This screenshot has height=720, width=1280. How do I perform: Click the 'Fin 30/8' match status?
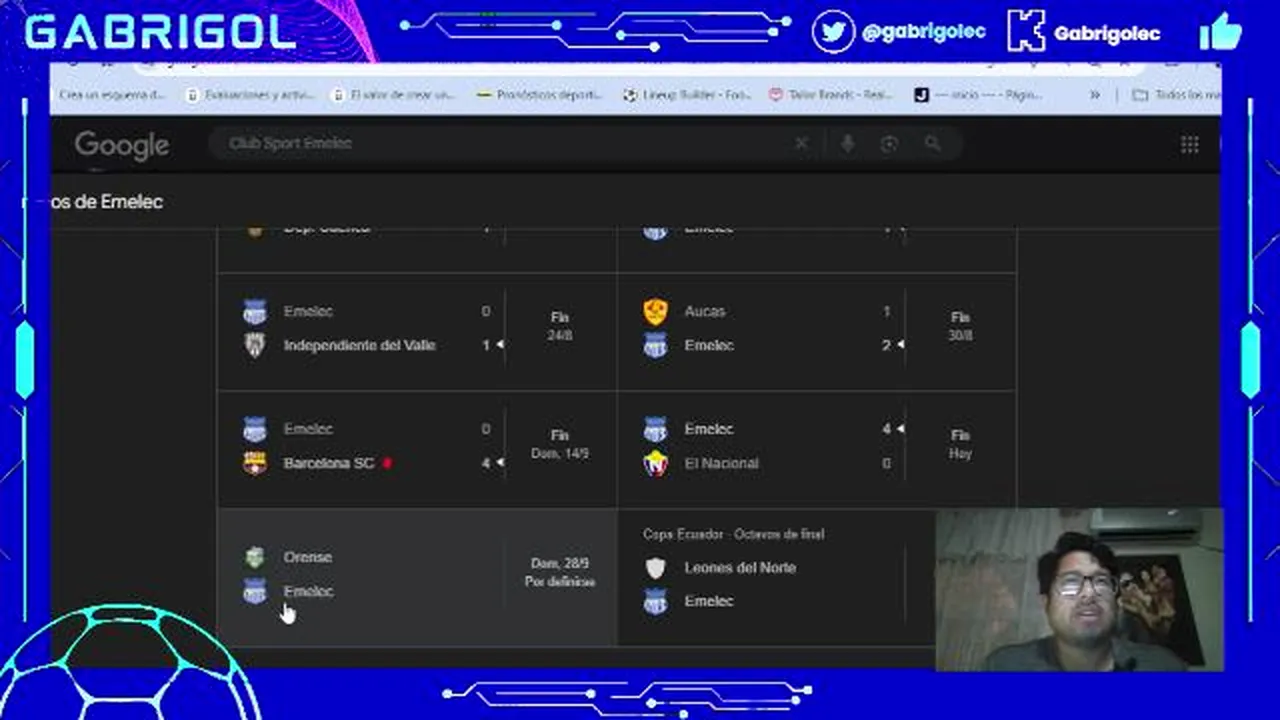960,327
